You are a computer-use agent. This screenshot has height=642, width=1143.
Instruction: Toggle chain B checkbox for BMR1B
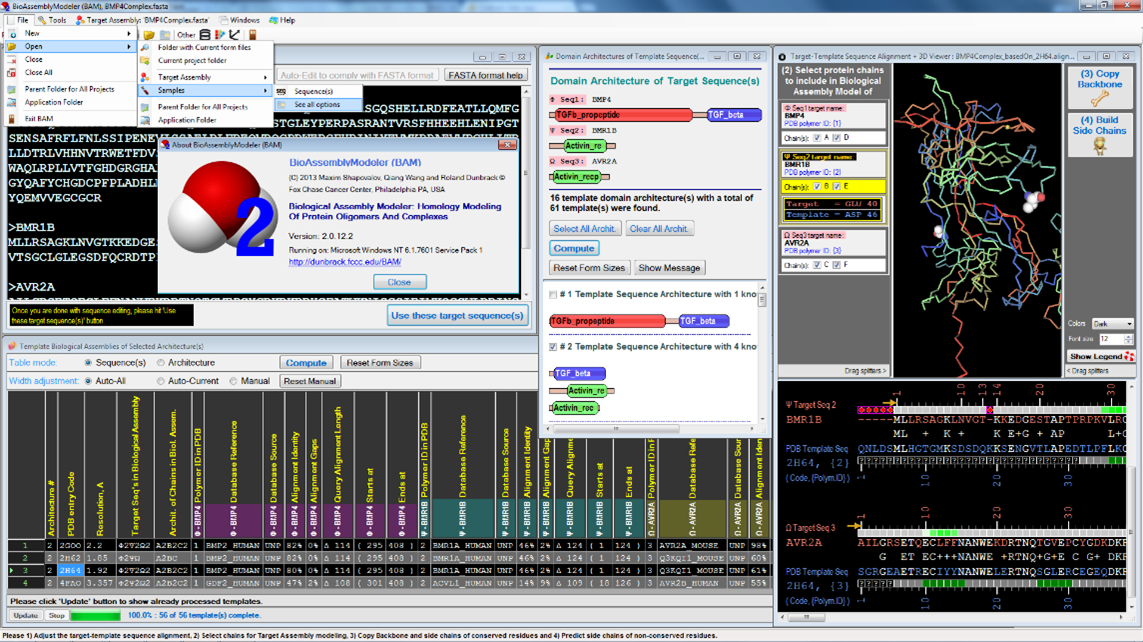[x=816, y=187]
